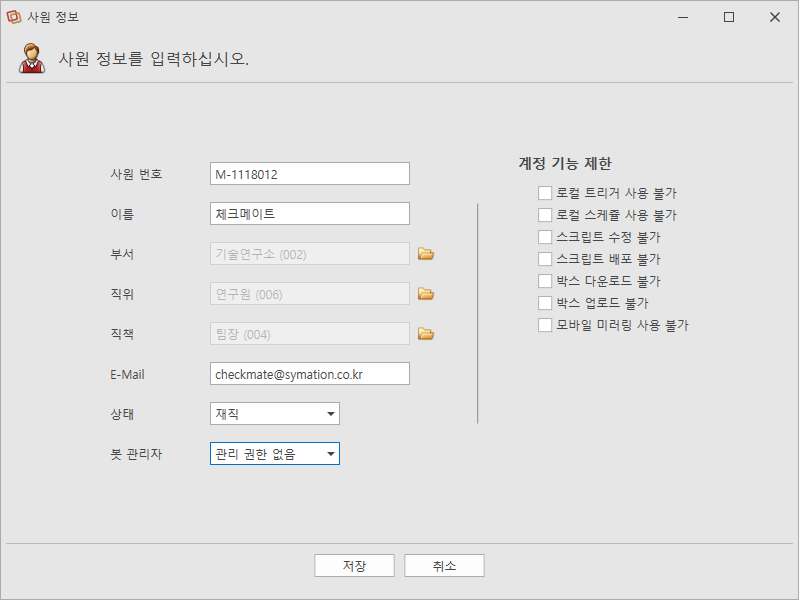
Task: Open the 상태 dropdown showing 재직
Action: [x=275, y=413]
